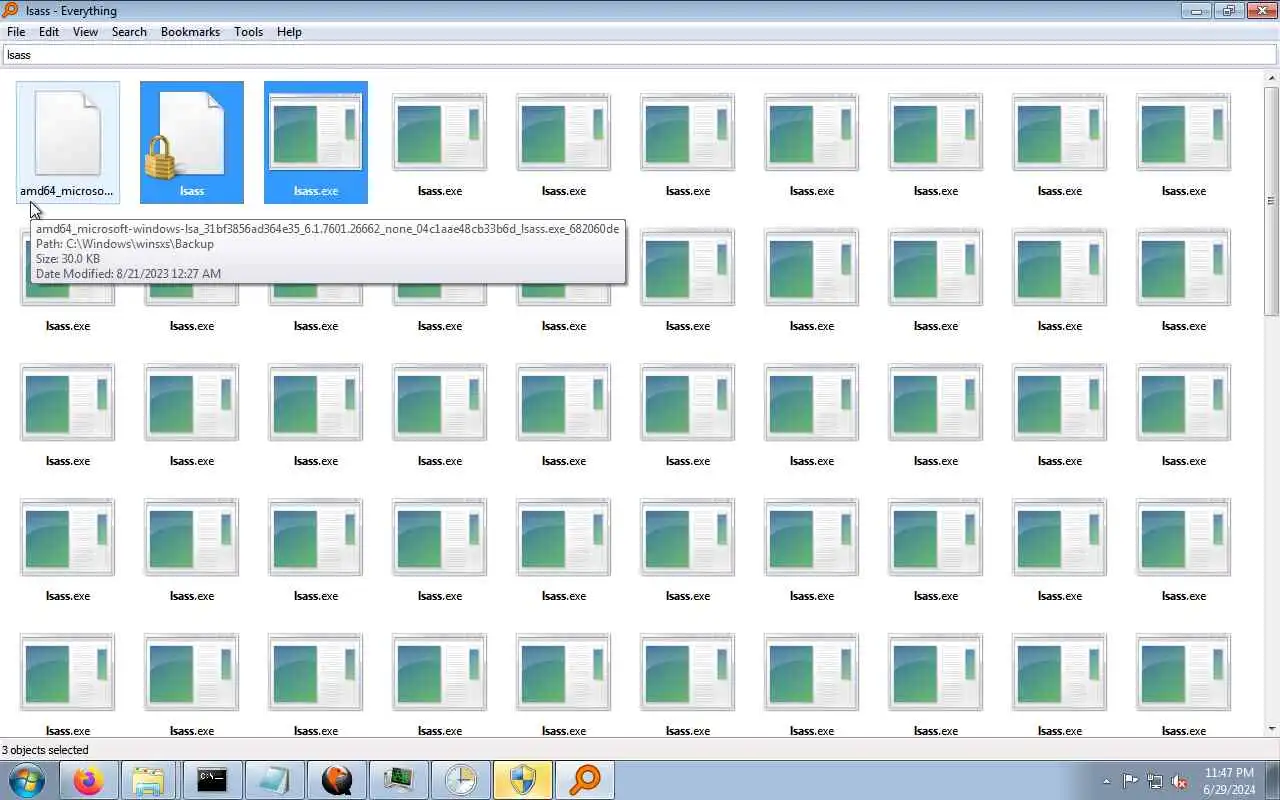
Task: Click the tooltip 'Size: 30.0 KB' text
Action: tap(68, 259)
